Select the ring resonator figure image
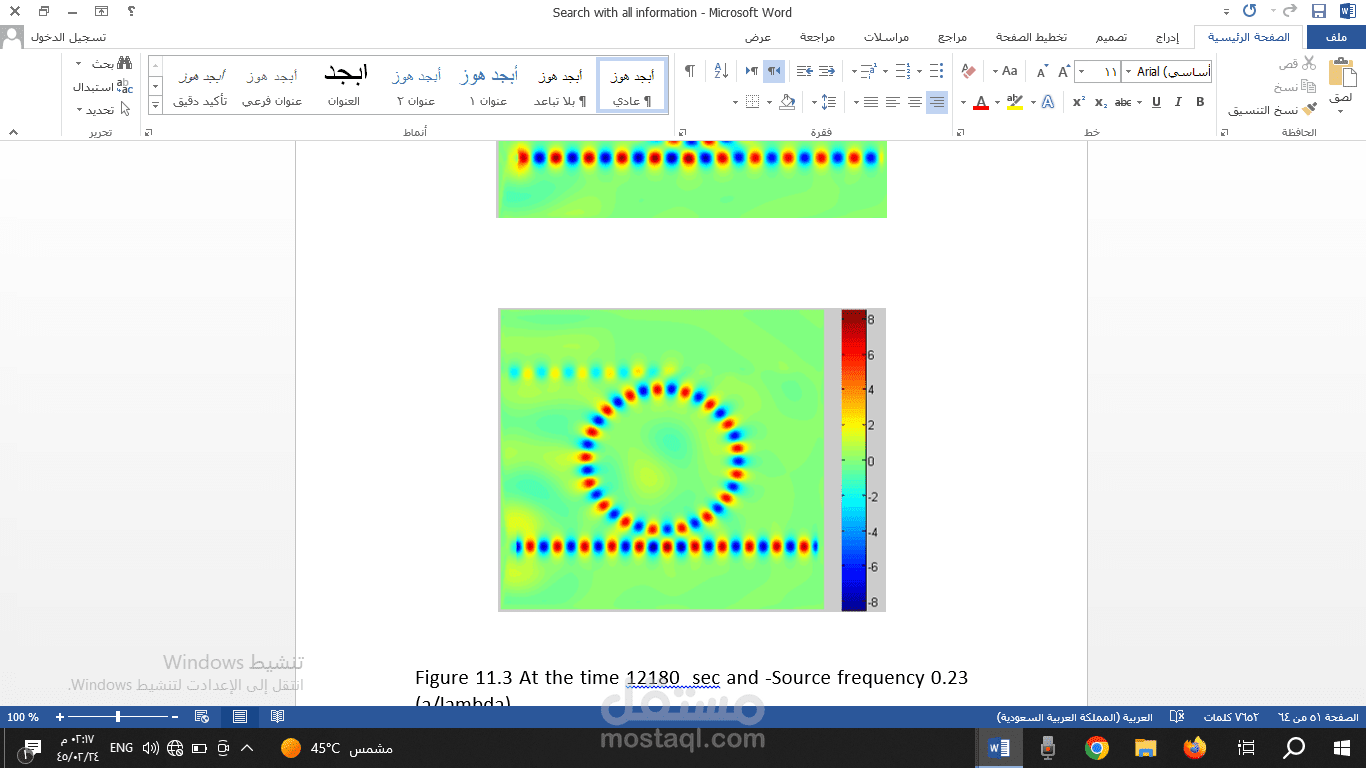The image size is (1366, 768). (692, 460)
